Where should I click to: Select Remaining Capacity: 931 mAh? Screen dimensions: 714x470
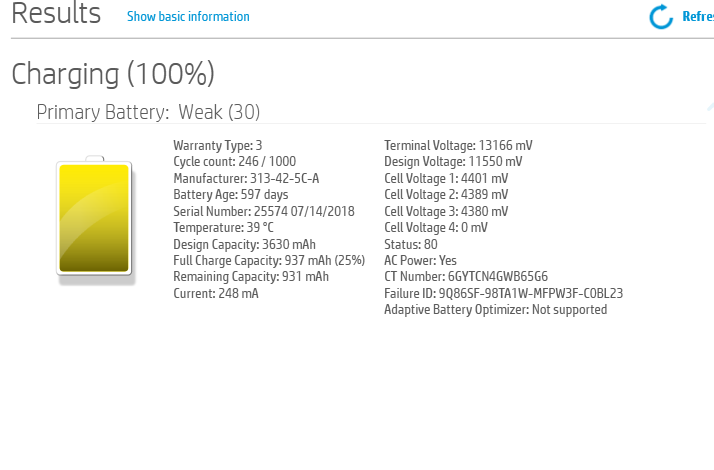[x=251, y=276]
